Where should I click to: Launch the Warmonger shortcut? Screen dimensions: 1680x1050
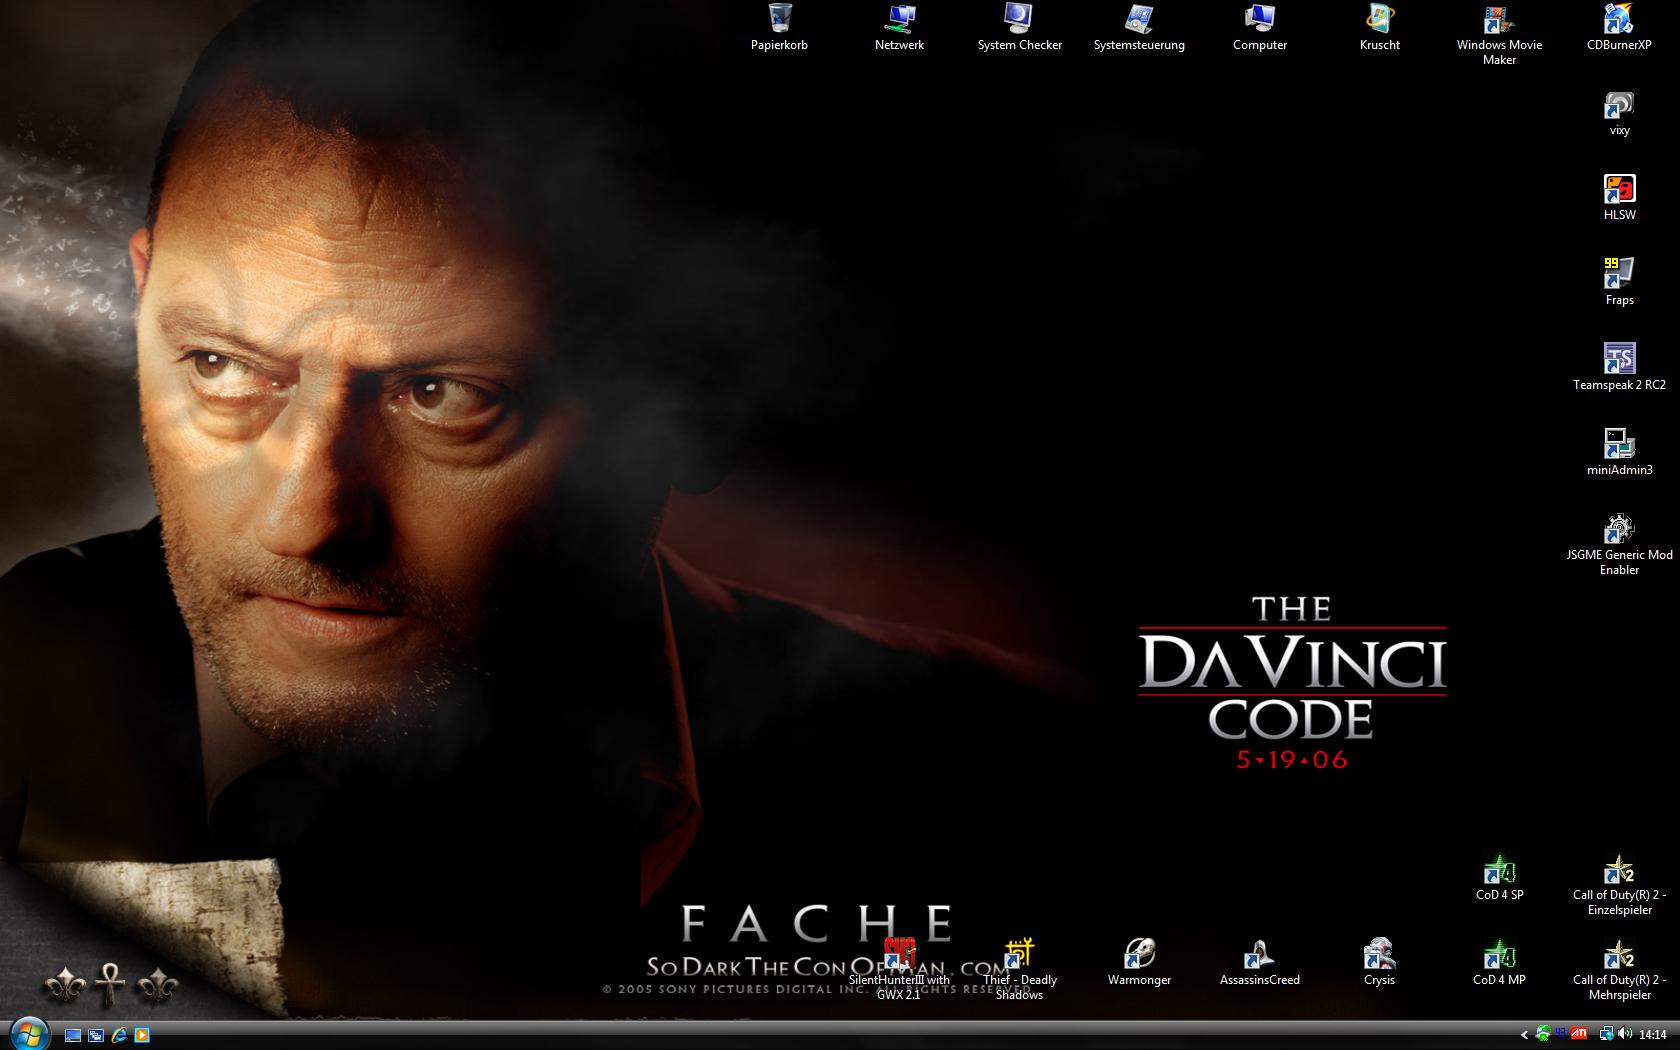(1139, 962)
